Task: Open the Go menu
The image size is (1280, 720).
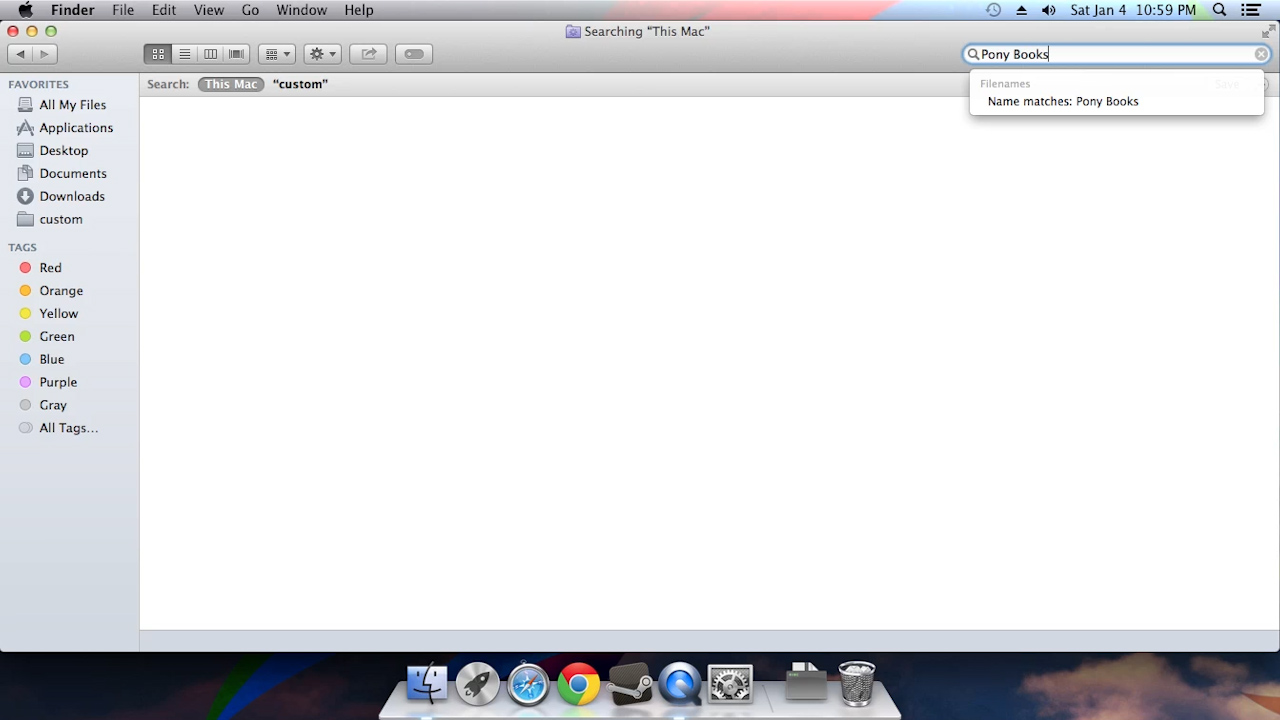Action: tap(250, 10)
